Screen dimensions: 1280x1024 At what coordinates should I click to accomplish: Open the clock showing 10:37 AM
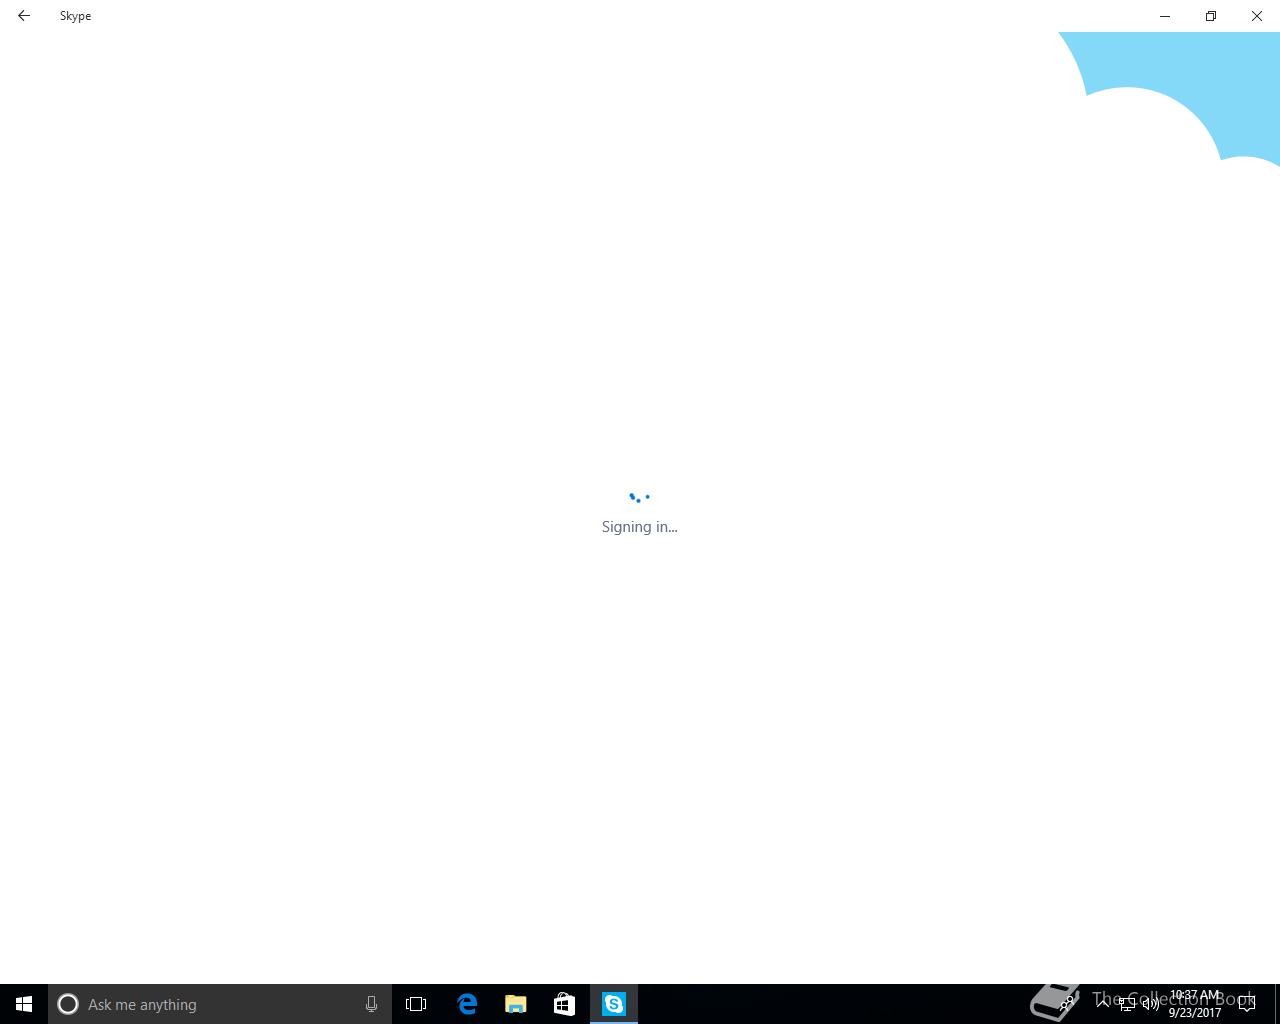[x=1195, y=1004]
